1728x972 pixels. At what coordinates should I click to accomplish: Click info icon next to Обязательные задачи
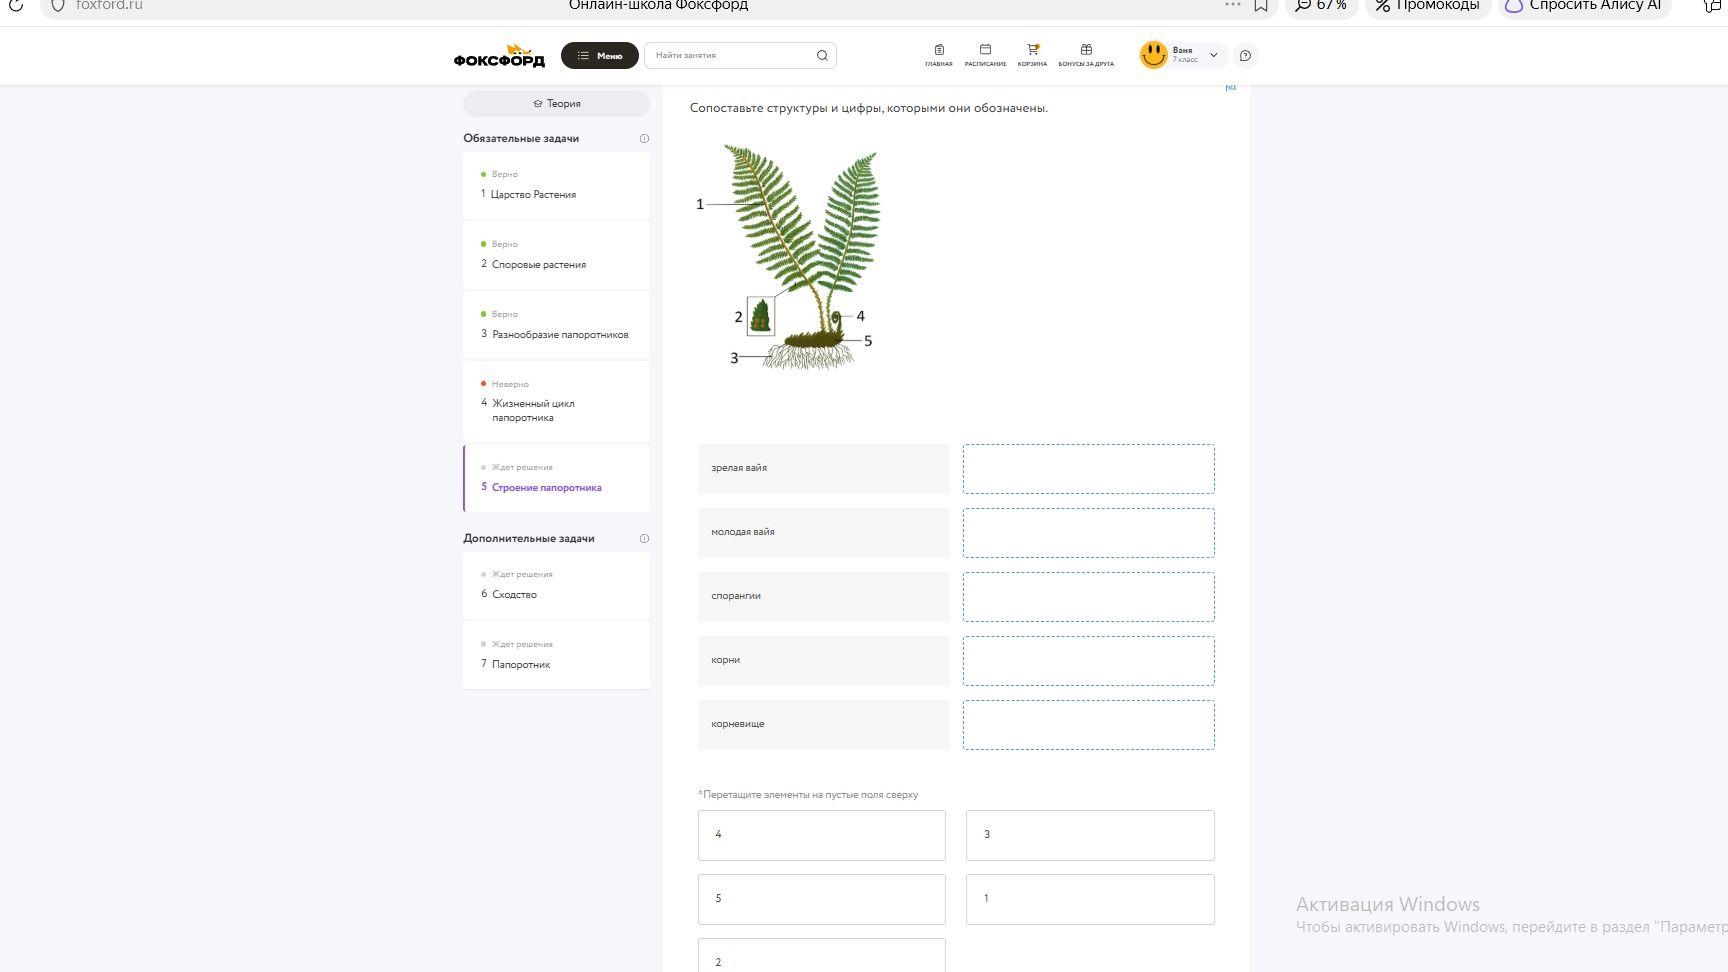pos(644,139)
